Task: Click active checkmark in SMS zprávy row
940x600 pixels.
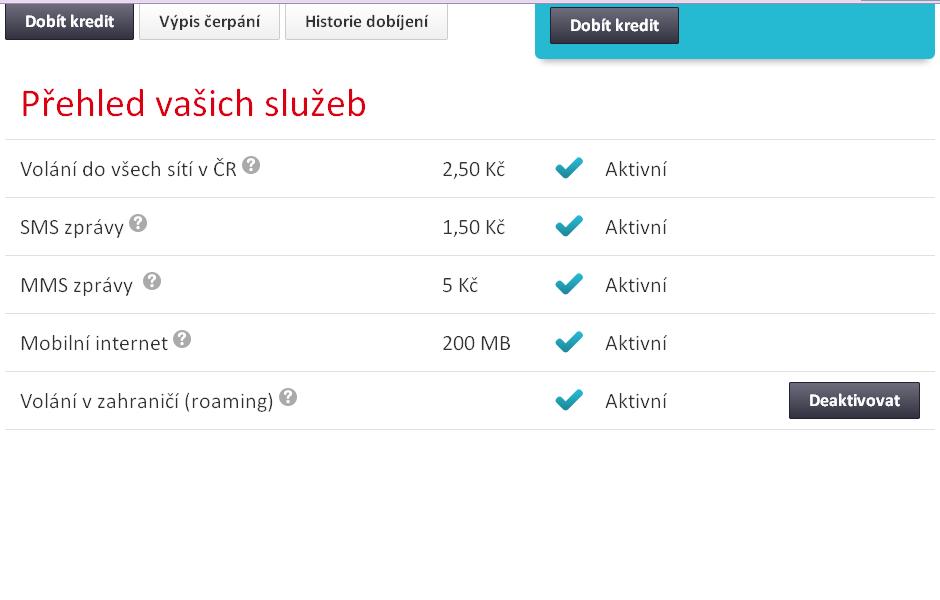Action: 569,227
